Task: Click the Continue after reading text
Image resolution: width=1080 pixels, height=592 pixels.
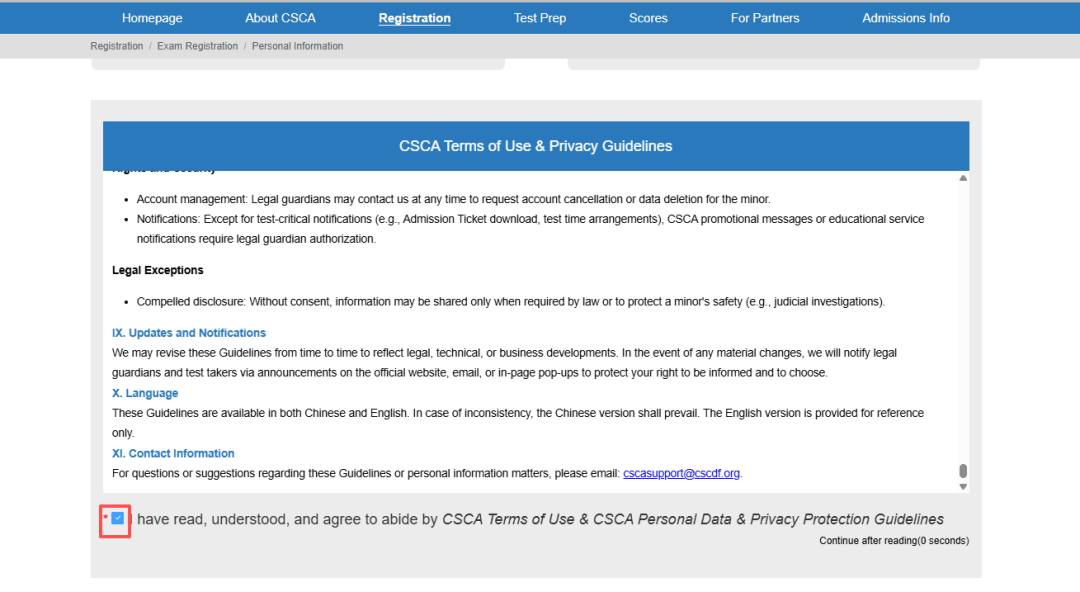Action: (893, 541)
